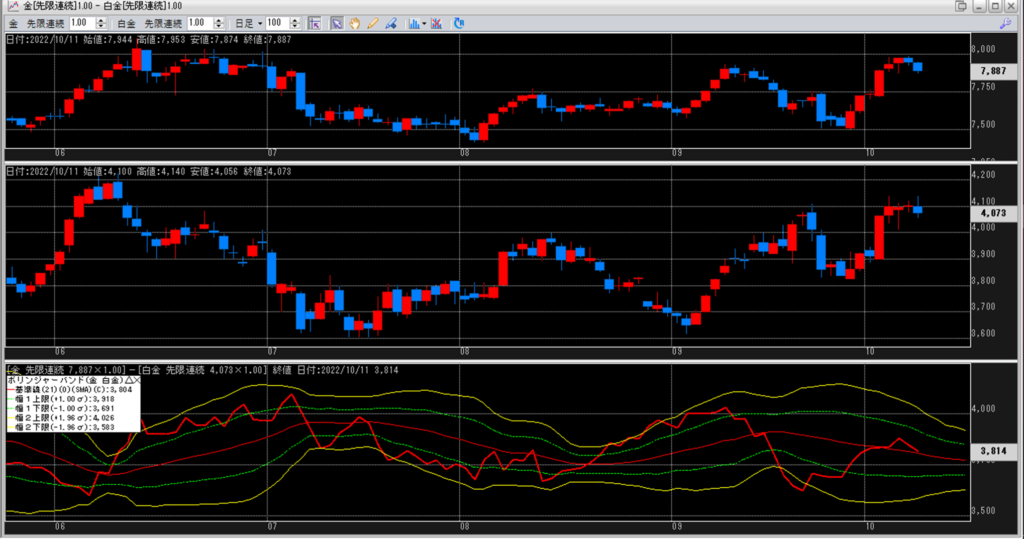
Task: Click the restore-down cascade window button
Action: pyautogui.click(x=961, y=6)
